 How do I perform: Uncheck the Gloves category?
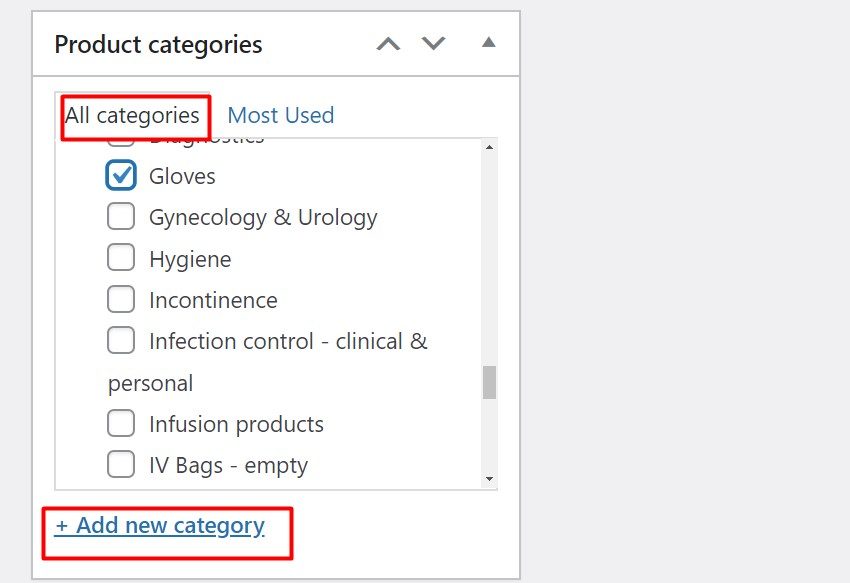coord(121,176)
